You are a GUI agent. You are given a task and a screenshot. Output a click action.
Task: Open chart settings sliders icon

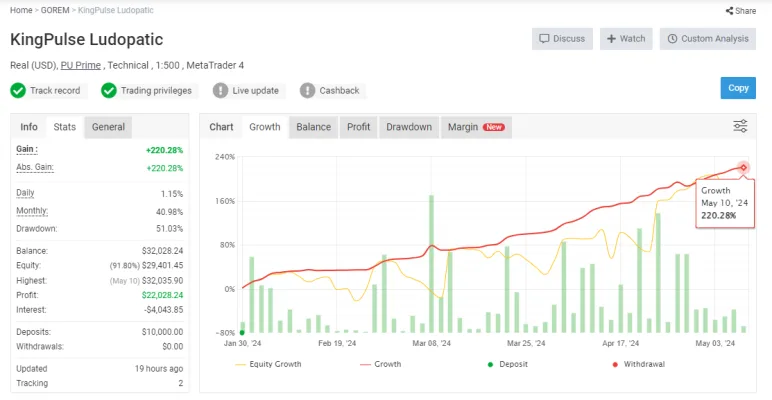pos(740,126)
